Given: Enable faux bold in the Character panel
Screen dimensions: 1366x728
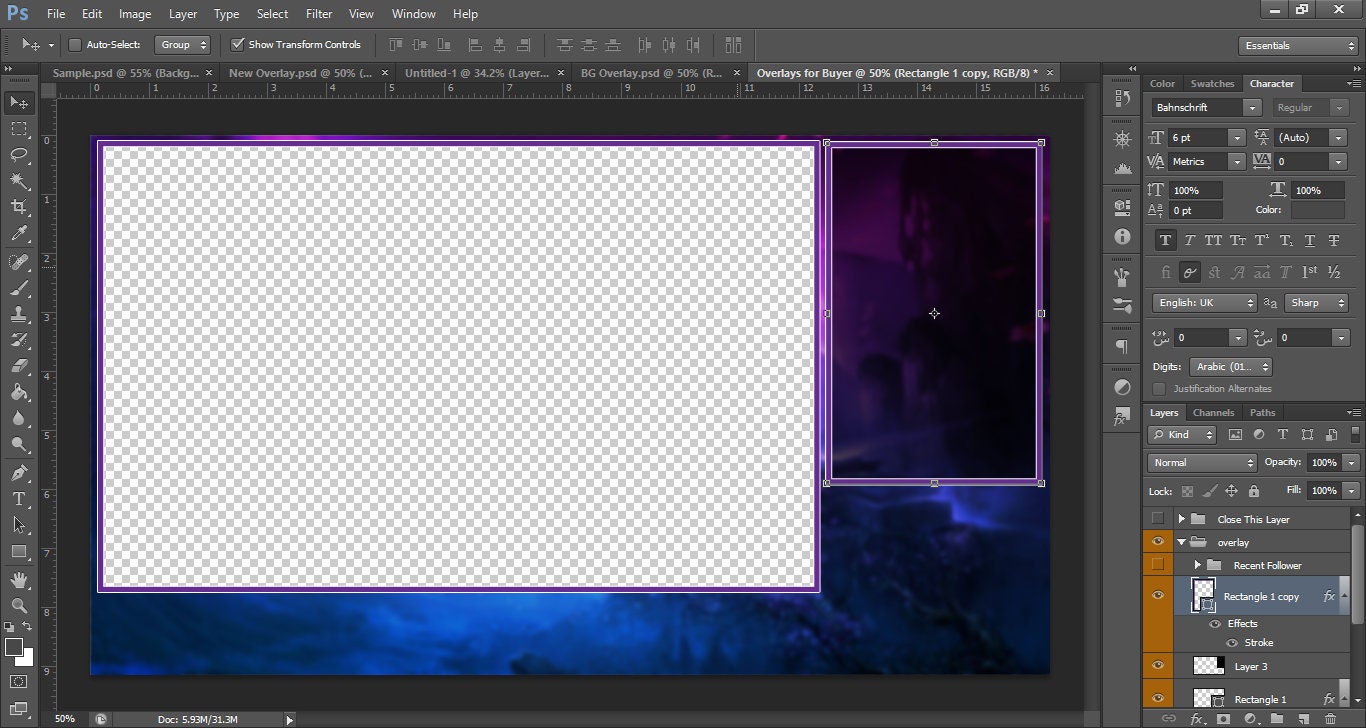Looking at the screenshot, I should coord(1165,239).
